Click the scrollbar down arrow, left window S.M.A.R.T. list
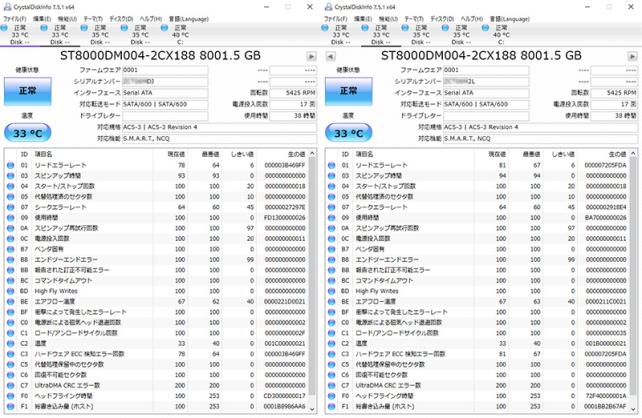This screenshot has width=642, height=418. click(312, 409)
